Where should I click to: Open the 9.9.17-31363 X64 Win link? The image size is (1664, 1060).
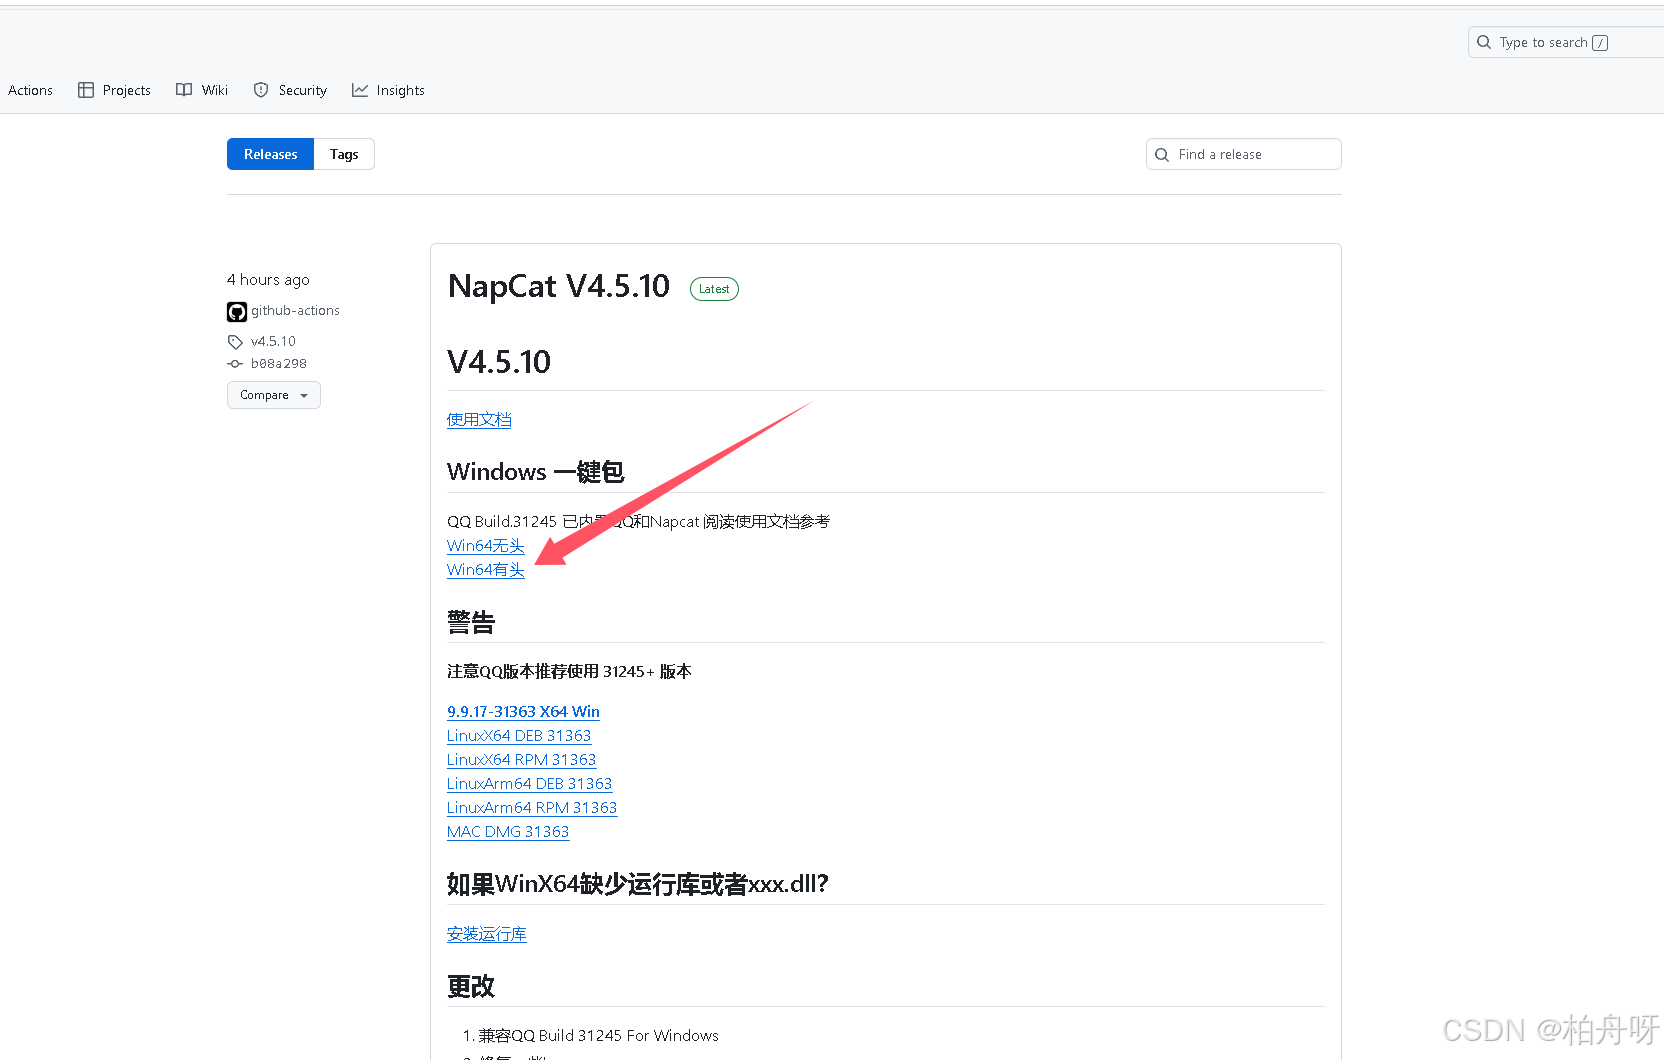pyautogui.click(x=523, y=712)
